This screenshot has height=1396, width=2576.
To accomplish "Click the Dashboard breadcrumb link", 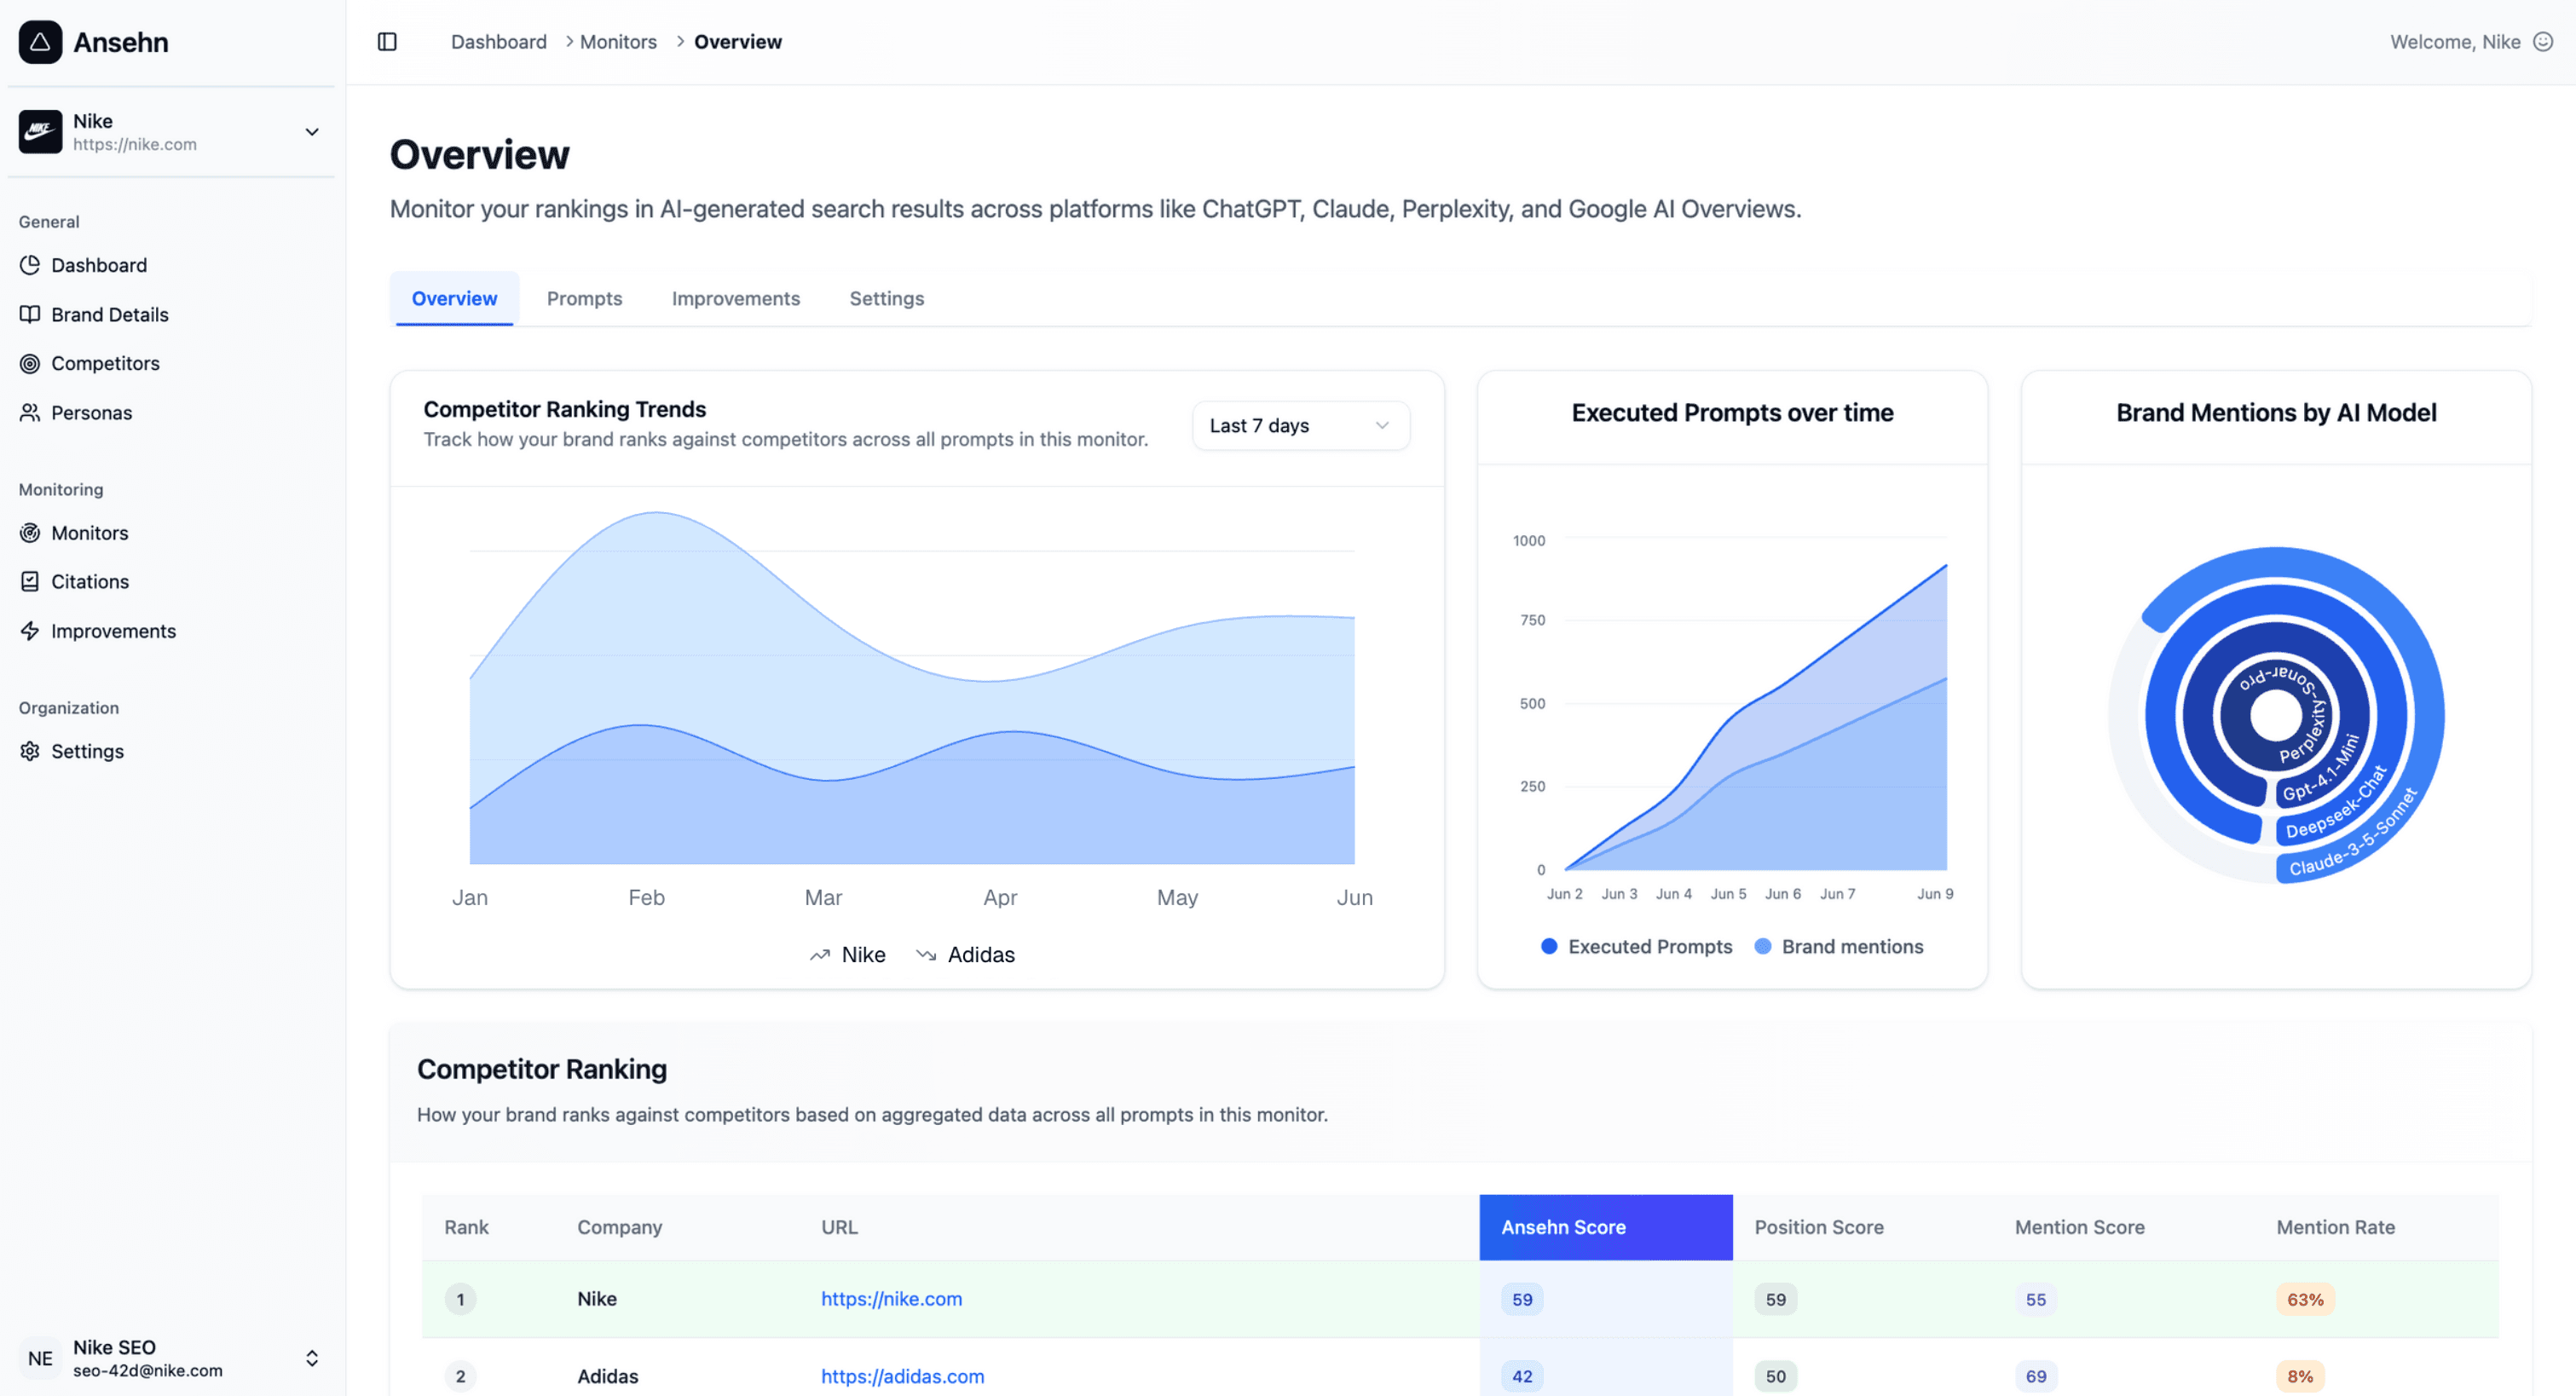I will click(x=498, y=42).
